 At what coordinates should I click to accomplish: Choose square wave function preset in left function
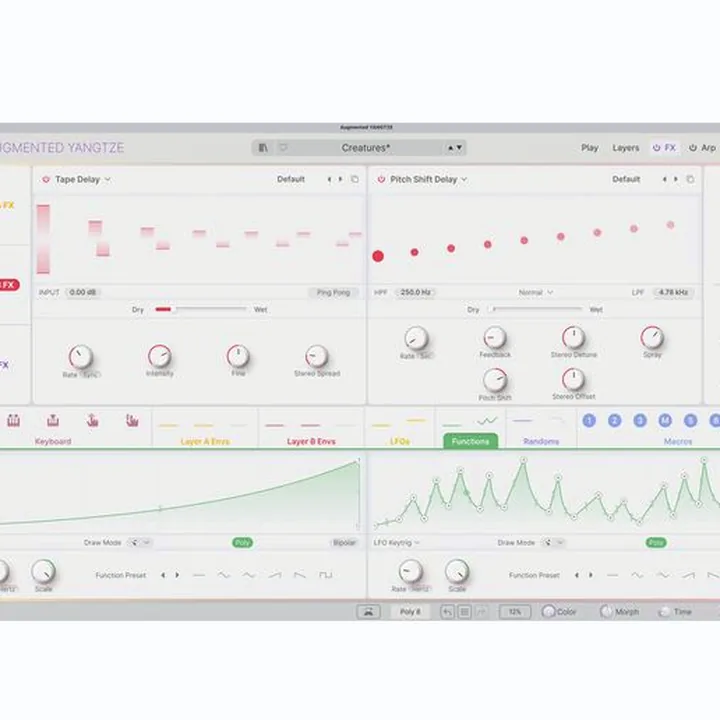point(326,575)
